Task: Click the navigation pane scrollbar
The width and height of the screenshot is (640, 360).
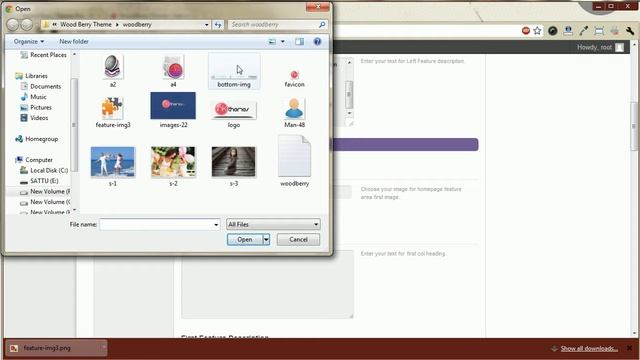Action: point(74,124)
